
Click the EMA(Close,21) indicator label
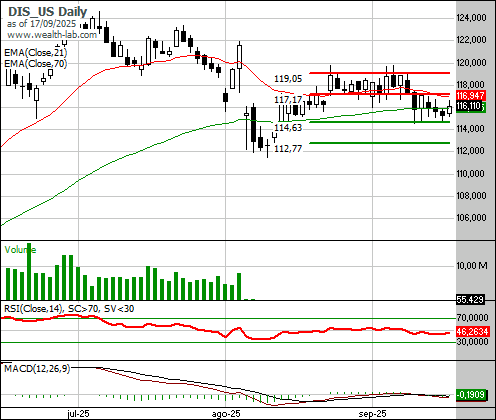tap(35, 53)
